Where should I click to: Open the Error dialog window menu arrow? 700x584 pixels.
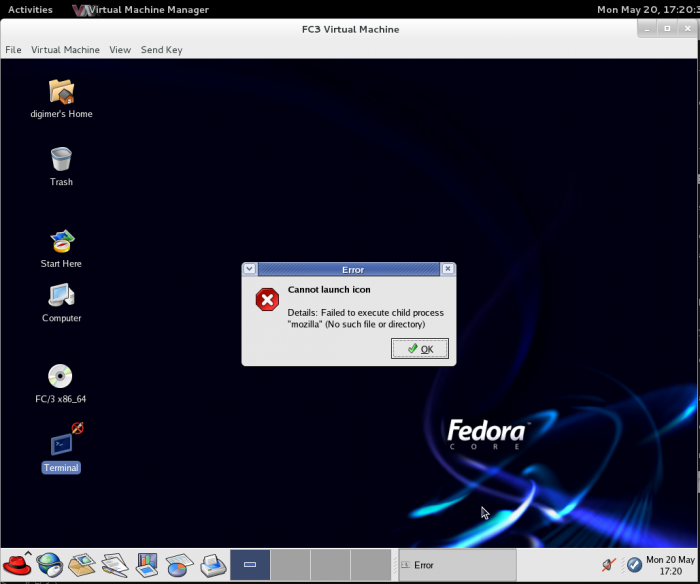point(250,269)
